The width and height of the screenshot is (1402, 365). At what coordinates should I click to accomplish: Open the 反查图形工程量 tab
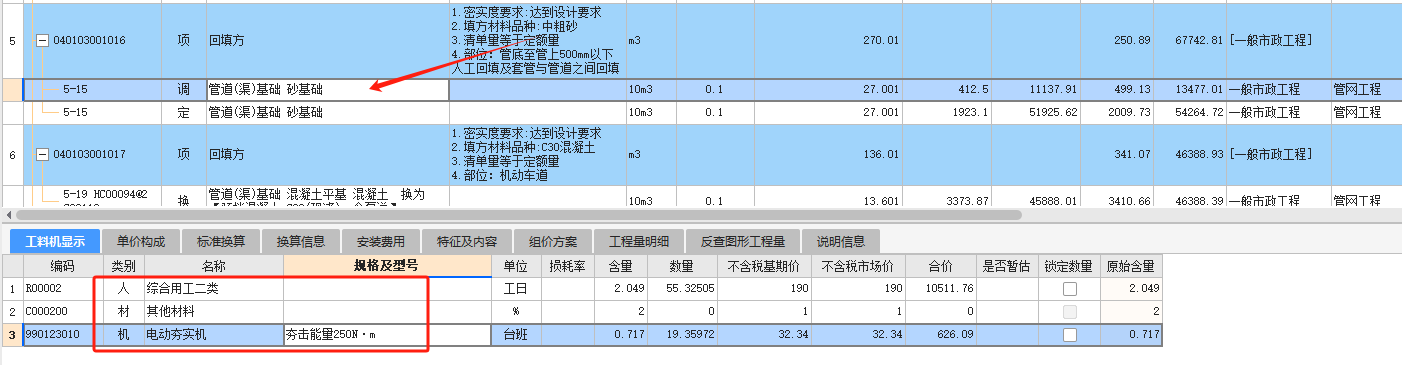(743, 240)
